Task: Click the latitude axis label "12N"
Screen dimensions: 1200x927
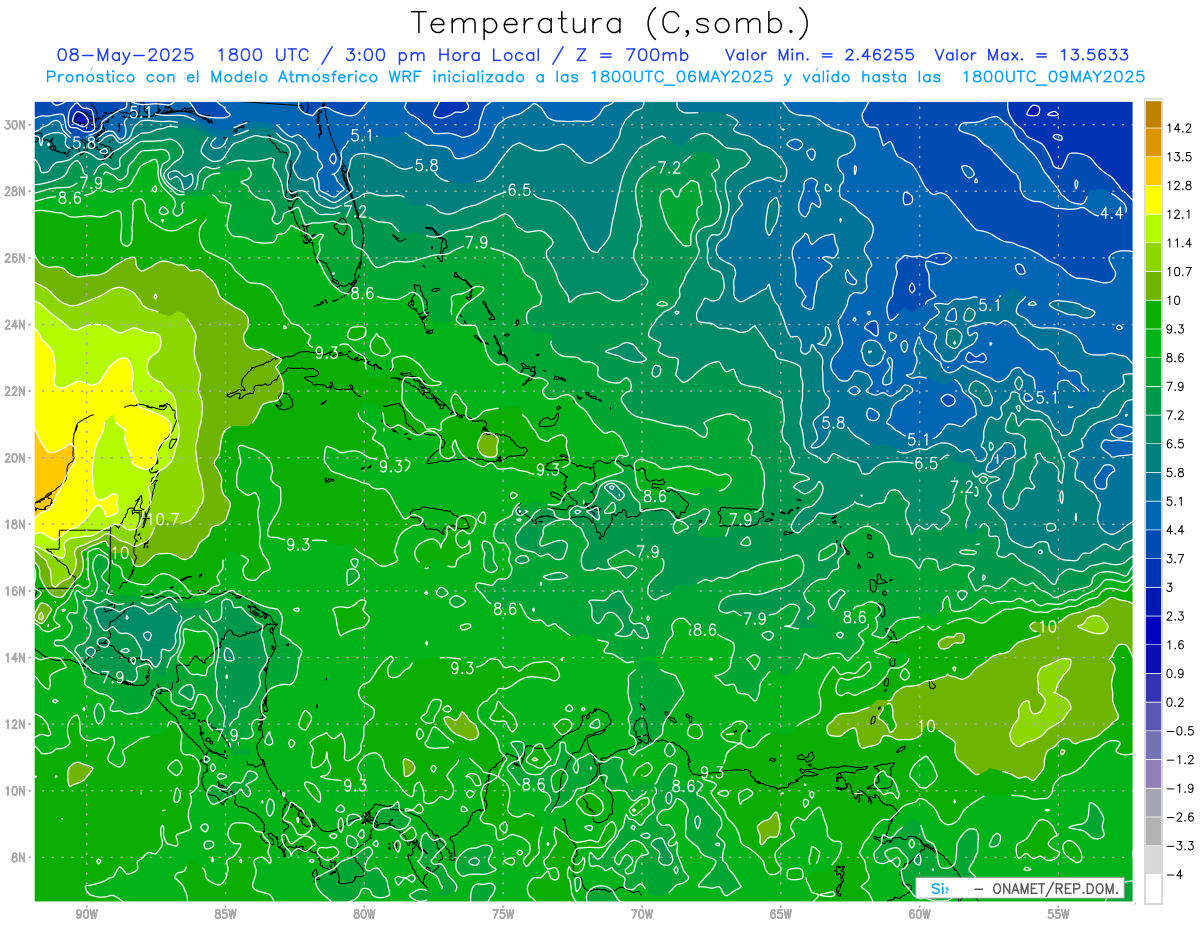Action: (17, 724)
